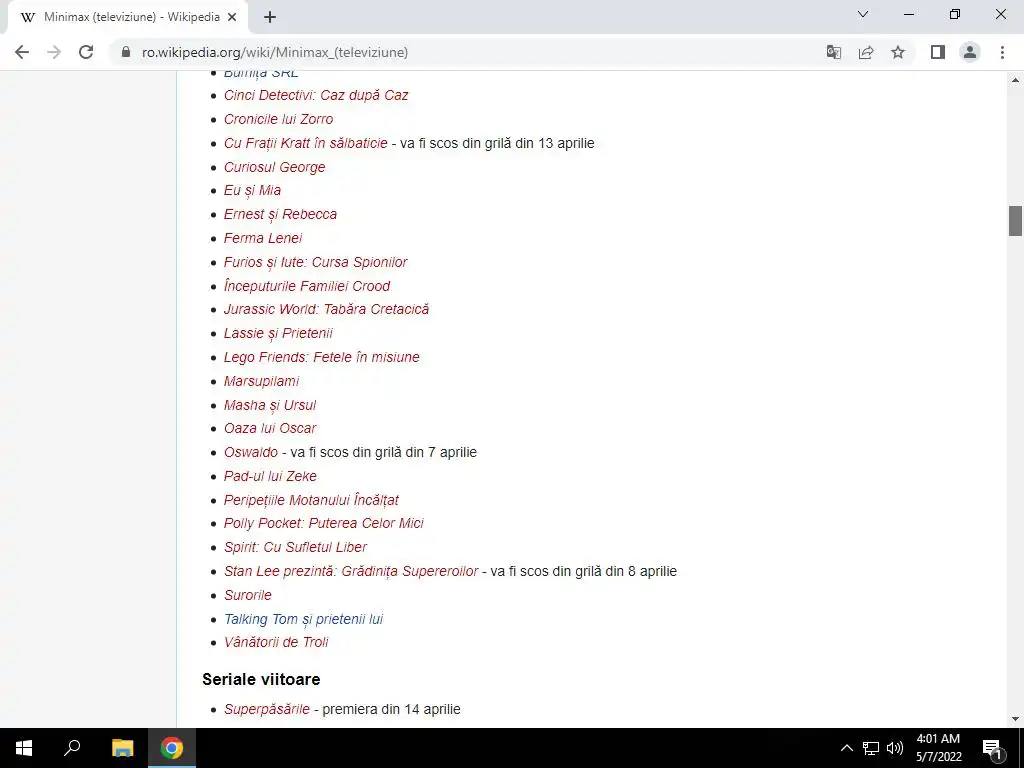The width and height of the screenshot is (1024, 768).
Task: Bookmark this page with the star icon
Action: click(x=898, y=52)
